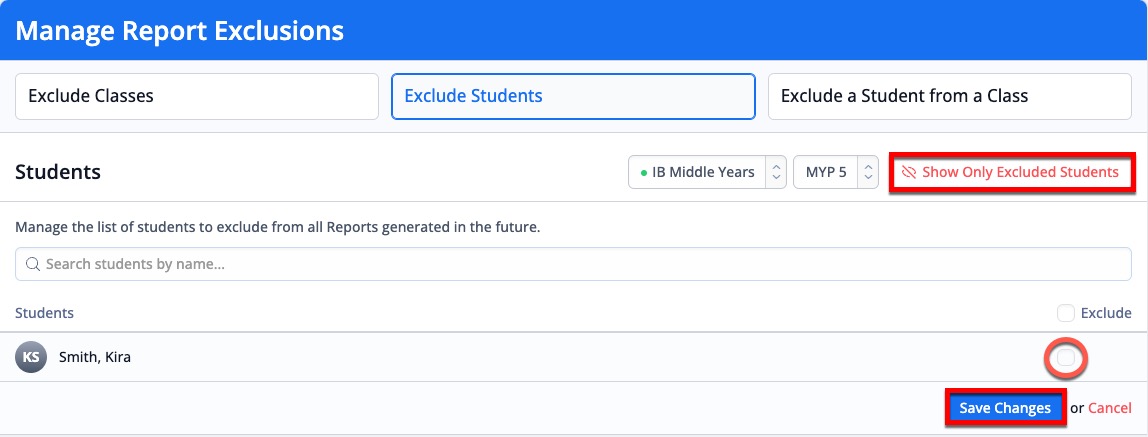This screenshot has height=437, width=1148.
Task: Click the KS avatar for Kira Smith
Action: 31,357
